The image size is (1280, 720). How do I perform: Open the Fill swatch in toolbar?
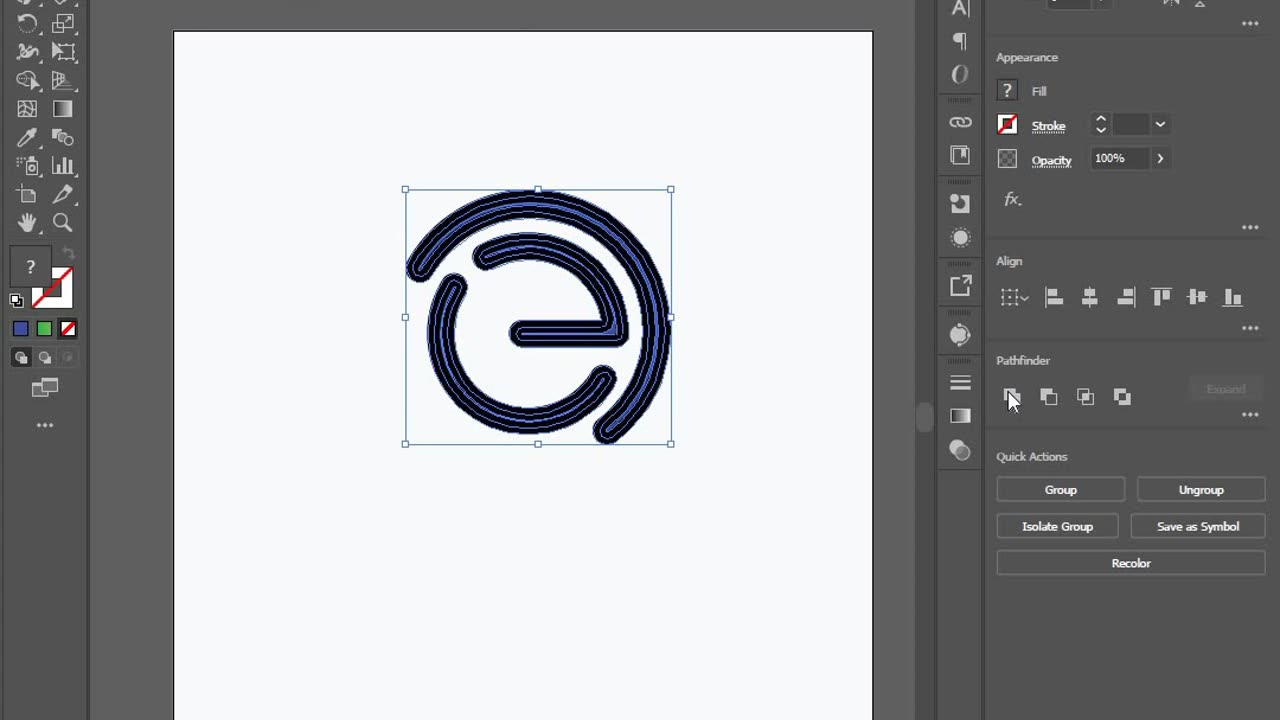point(31,267)
